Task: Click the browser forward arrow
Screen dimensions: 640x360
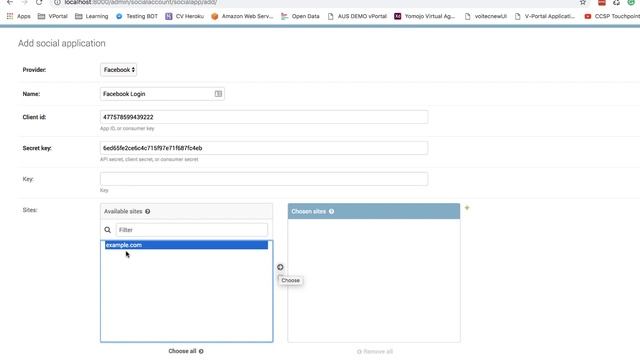Action: coord(24,2)
